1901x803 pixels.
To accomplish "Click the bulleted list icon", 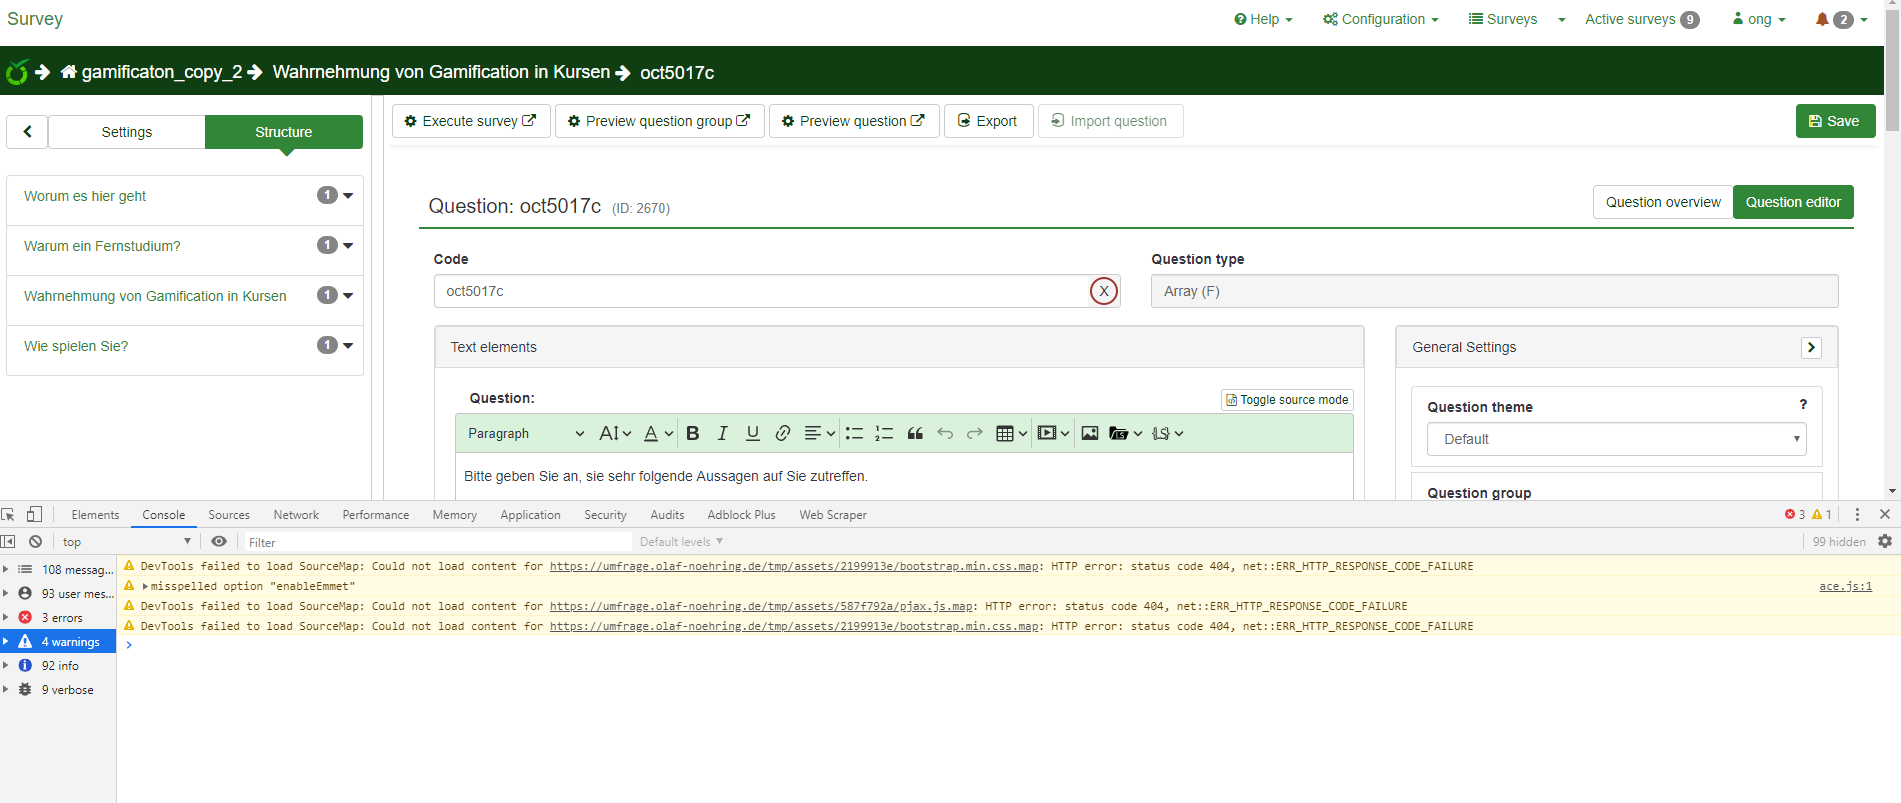I will pyautogui.click(x=854, y=433).
